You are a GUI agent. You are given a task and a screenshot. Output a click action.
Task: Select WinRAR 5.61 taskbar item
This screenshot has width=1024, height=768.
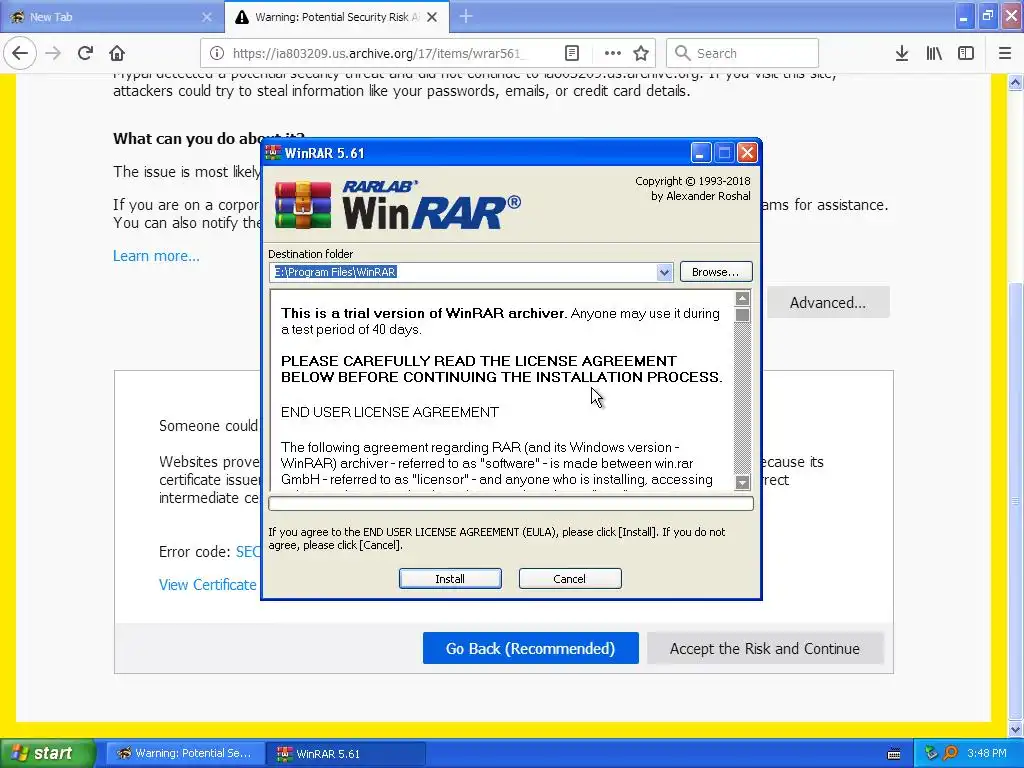pos(347,754)
